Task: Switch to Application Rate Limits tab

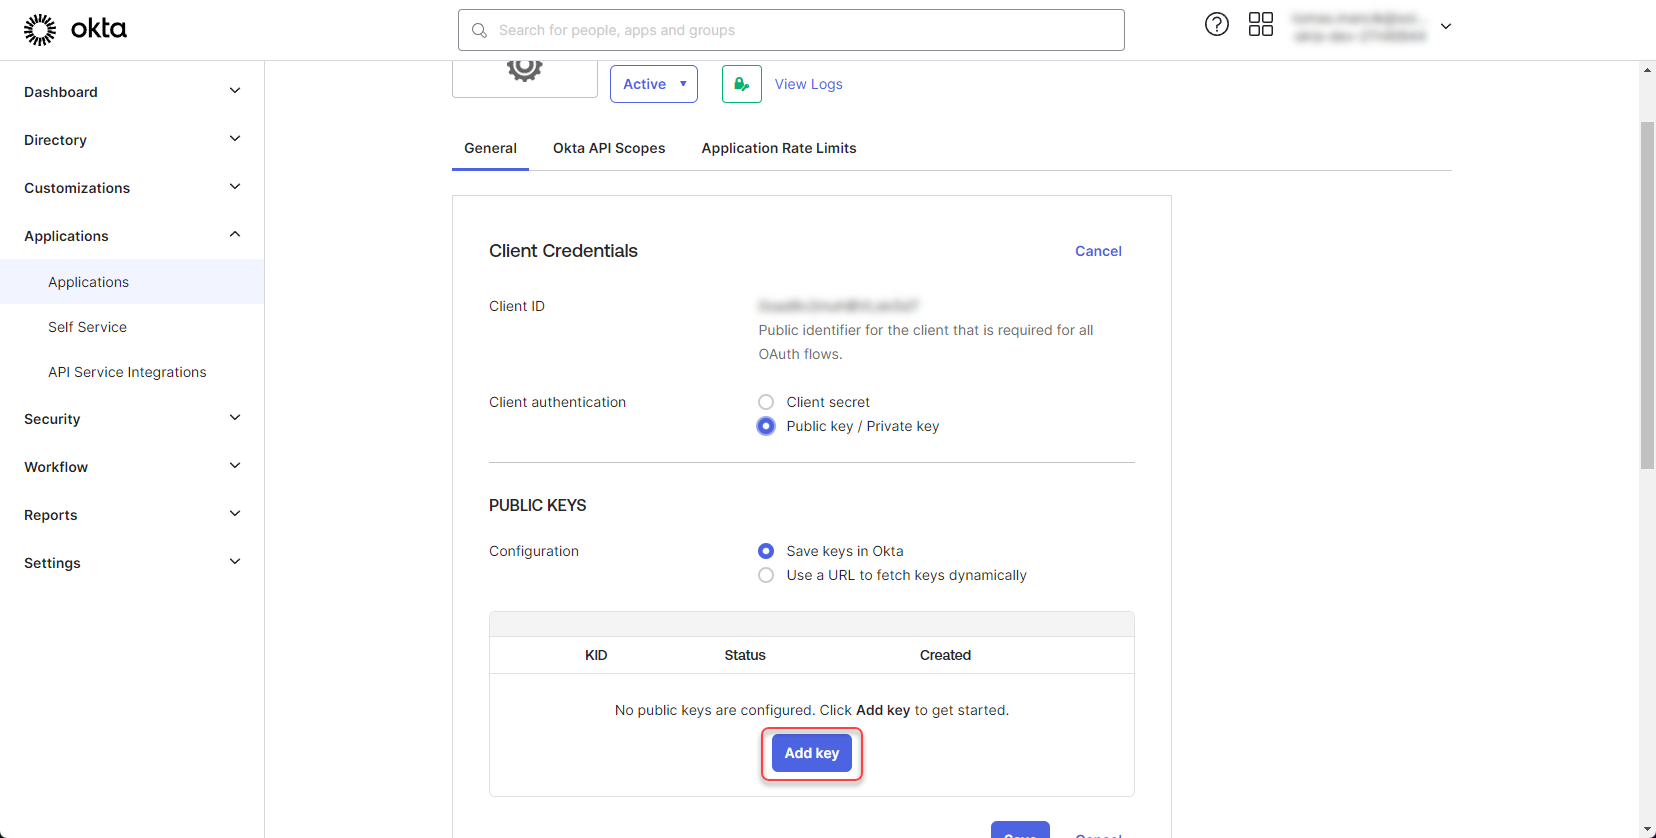Action: pos(778,148)
